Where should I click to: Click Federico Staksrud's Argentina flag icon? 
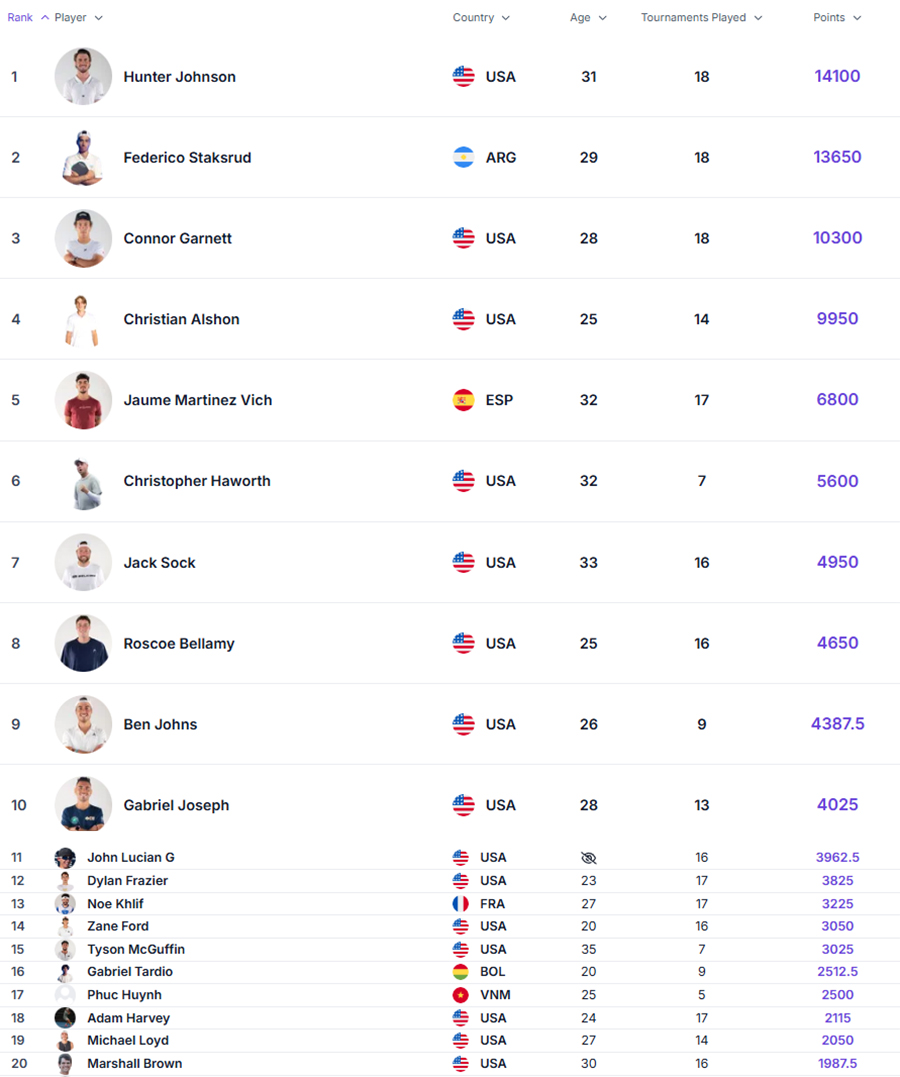[463, 157]
